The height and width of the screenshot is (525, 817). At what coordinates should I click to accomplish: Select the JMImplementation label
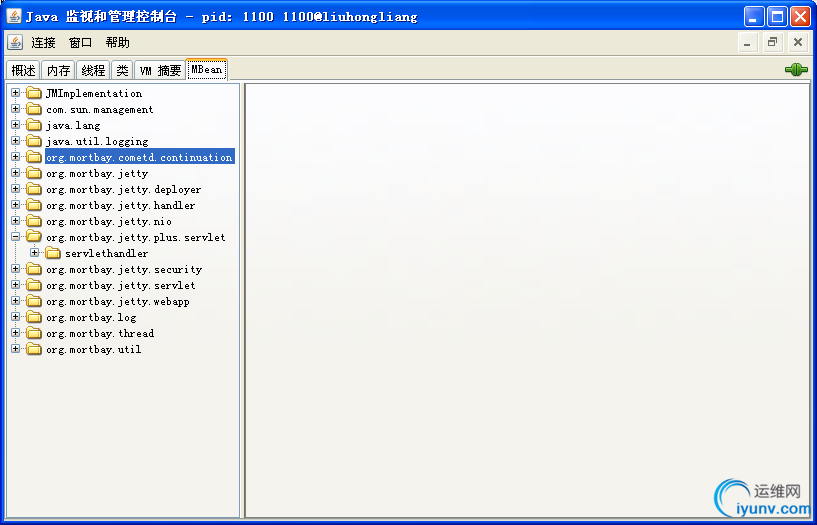(x=94, y=93)
